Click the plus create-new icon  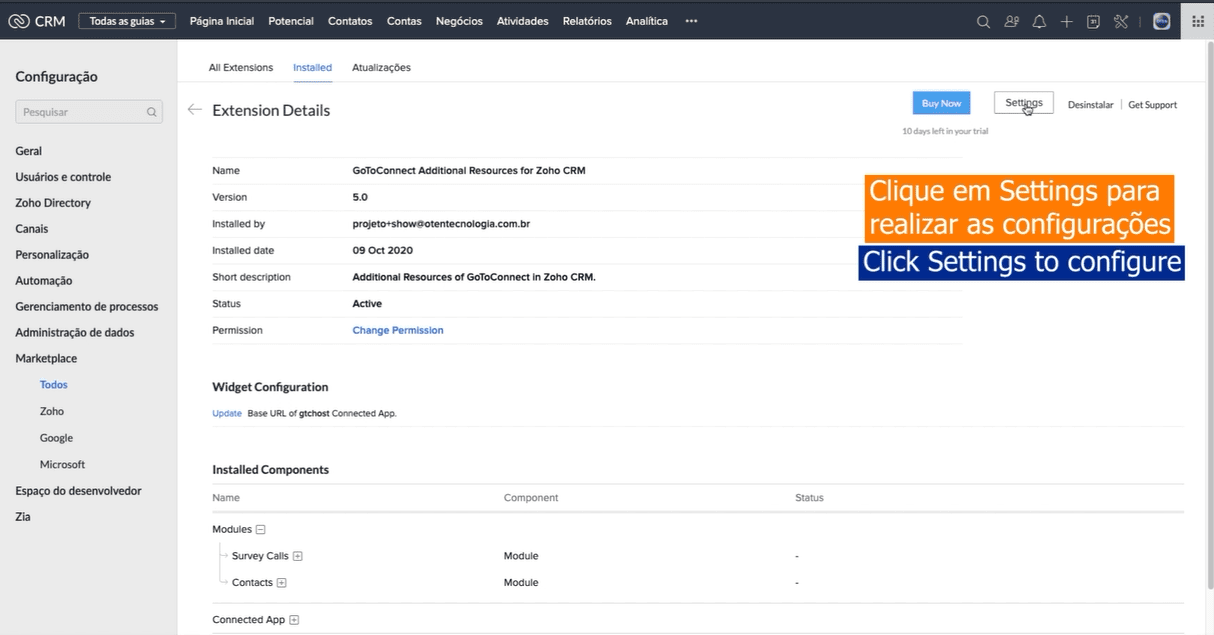click(x=1067, y=21)
